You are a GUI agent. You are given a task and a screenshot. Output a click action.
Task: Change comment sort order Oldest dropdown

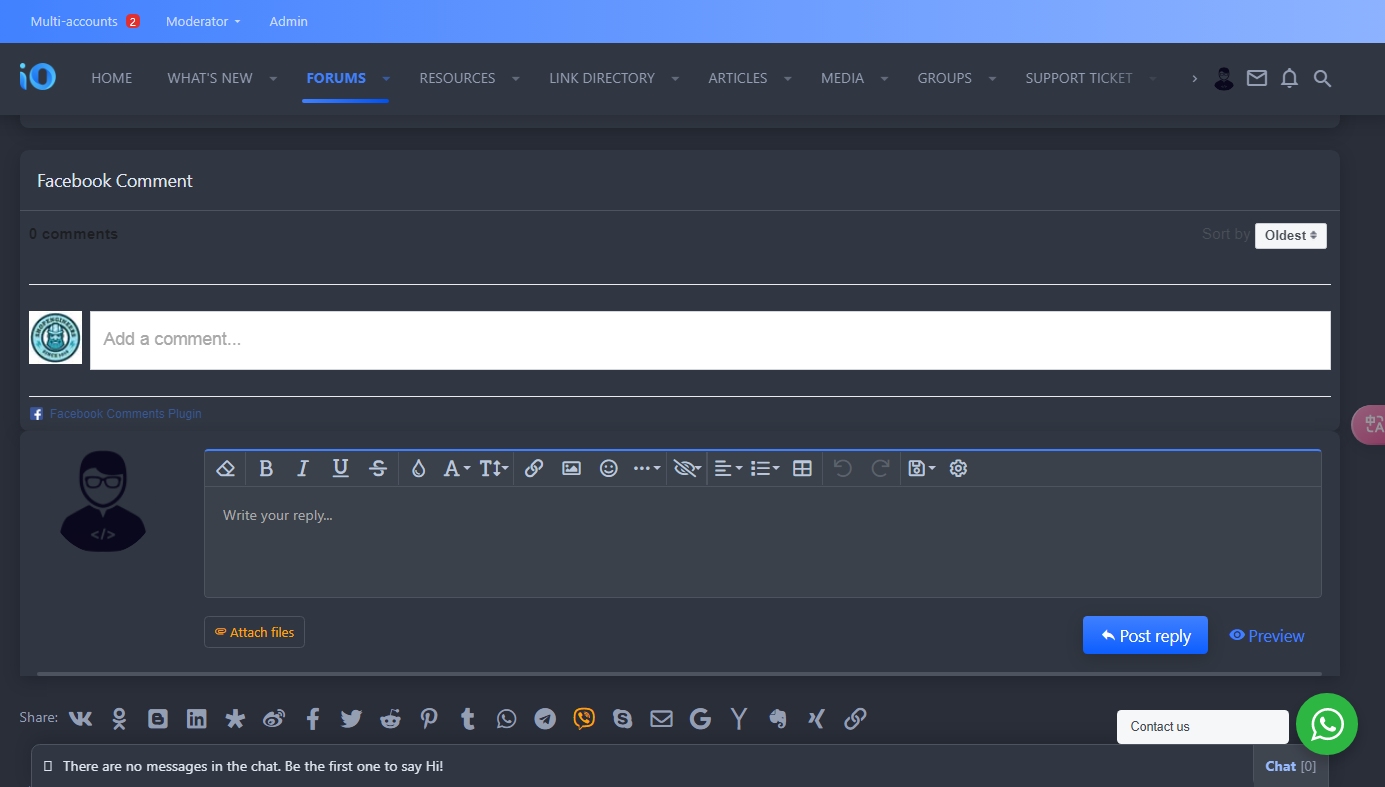click(1291, 235)
